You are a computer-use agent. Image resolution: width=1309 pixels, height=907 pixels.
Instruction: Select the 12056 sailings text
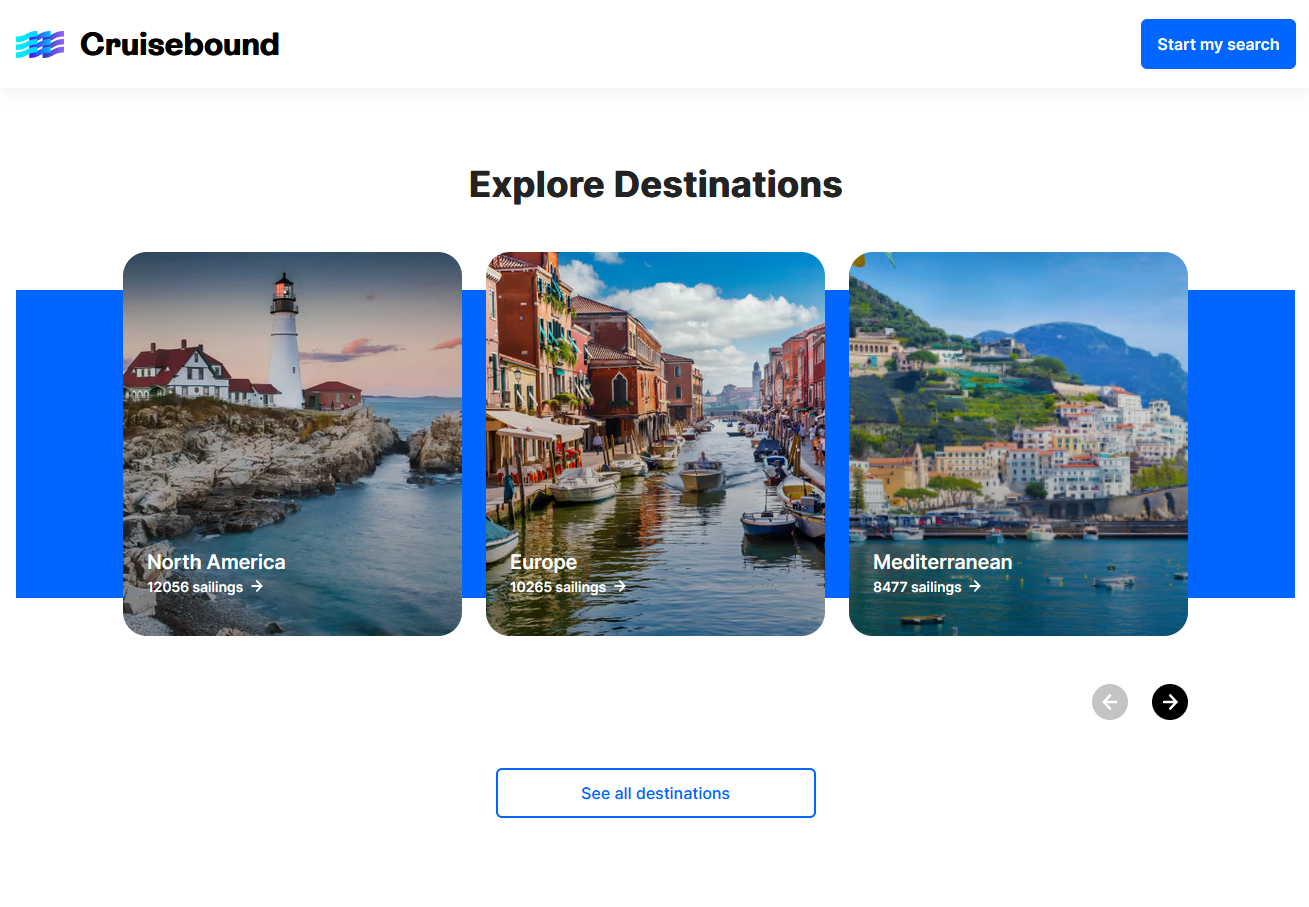pos(195,587)
